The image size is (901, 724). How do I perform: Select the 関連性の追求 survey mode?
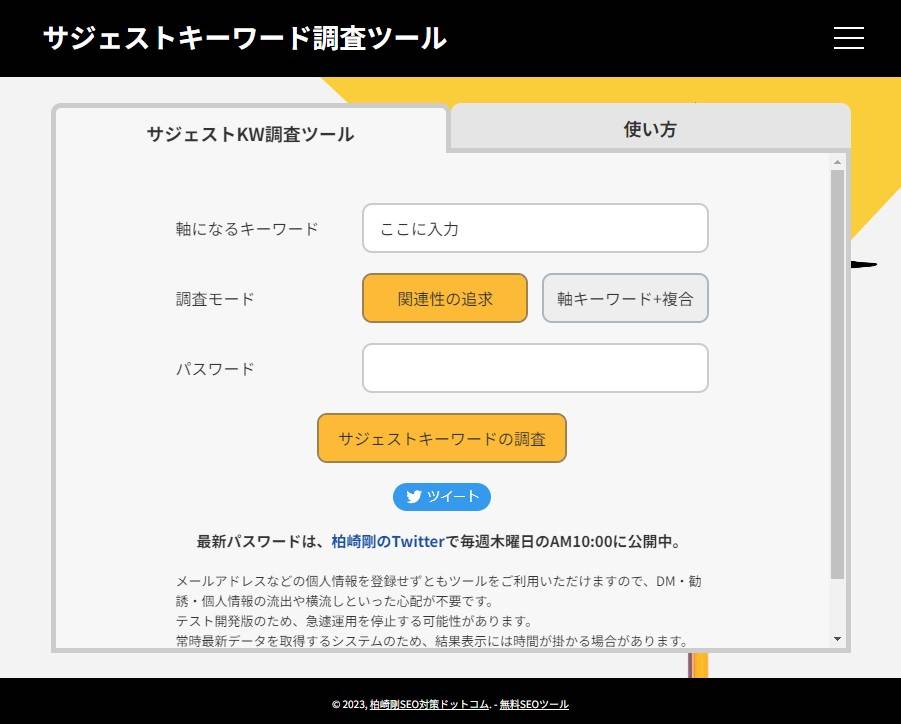click(445, 298)
